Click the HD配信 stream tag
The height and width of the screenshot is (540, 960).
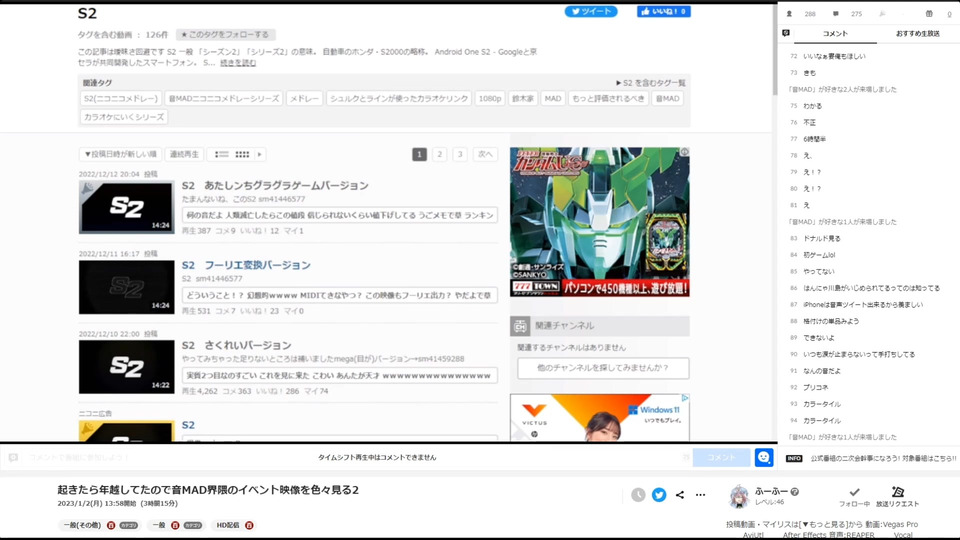[x=228, y=525]
